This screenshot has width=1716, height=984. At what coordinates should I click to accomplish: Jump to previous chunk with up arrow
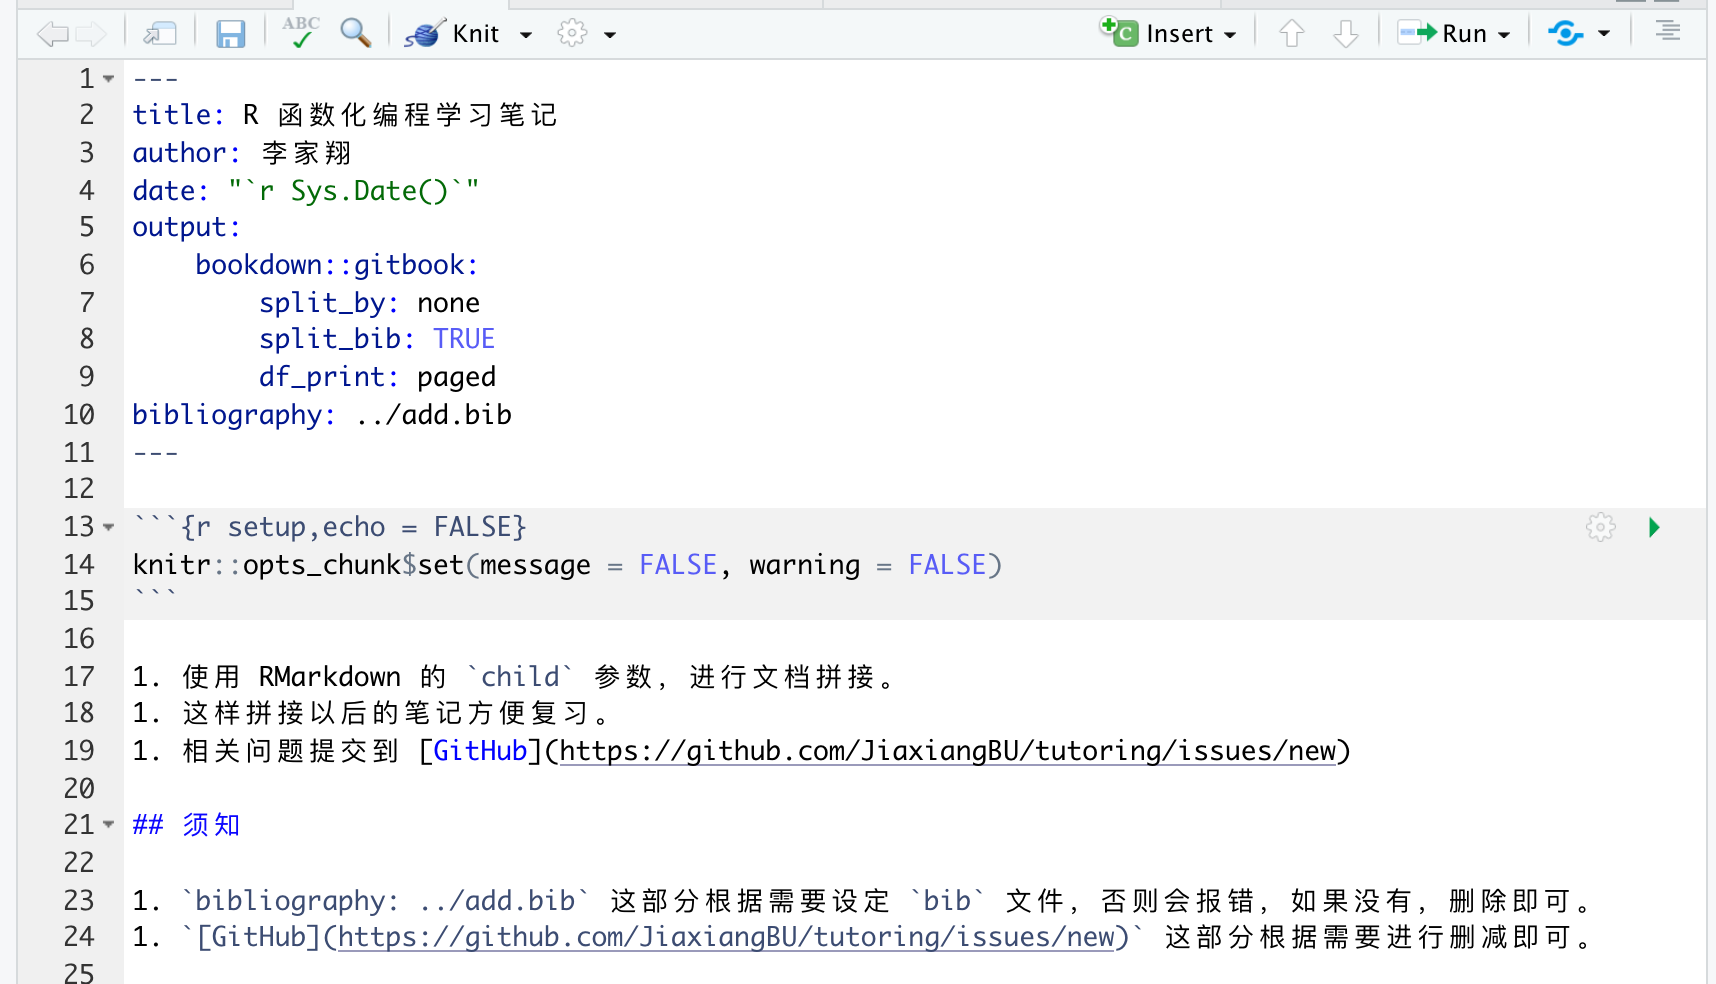(1291, 34)
